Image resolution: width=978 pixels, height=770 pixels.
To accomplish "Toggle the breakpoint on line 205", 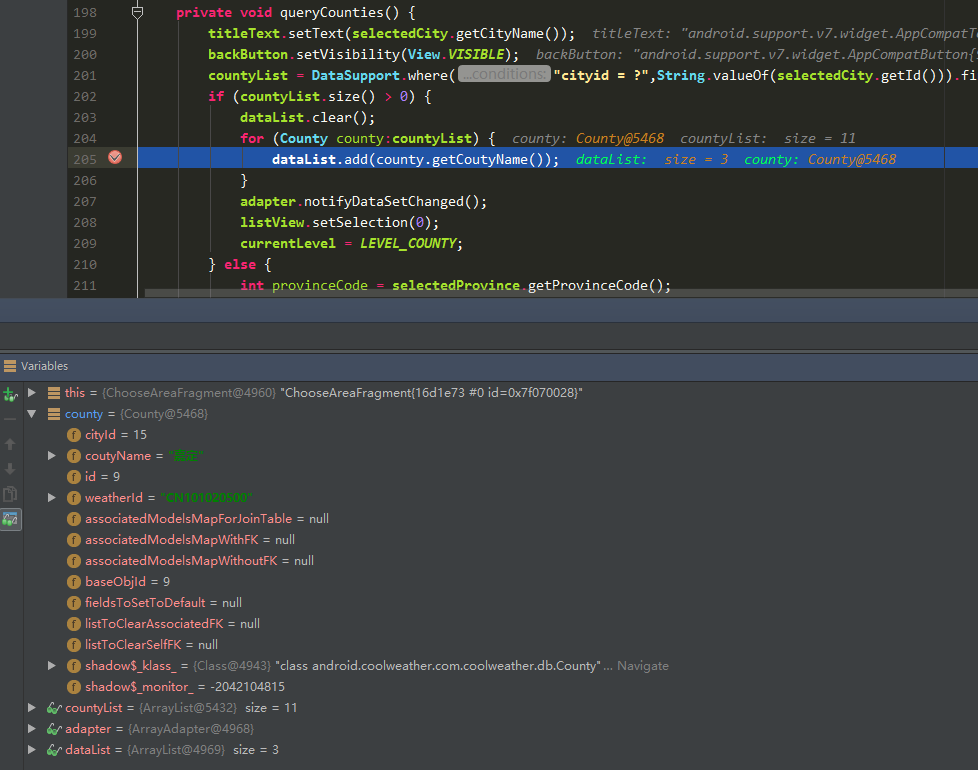I will tap(115, 158).
